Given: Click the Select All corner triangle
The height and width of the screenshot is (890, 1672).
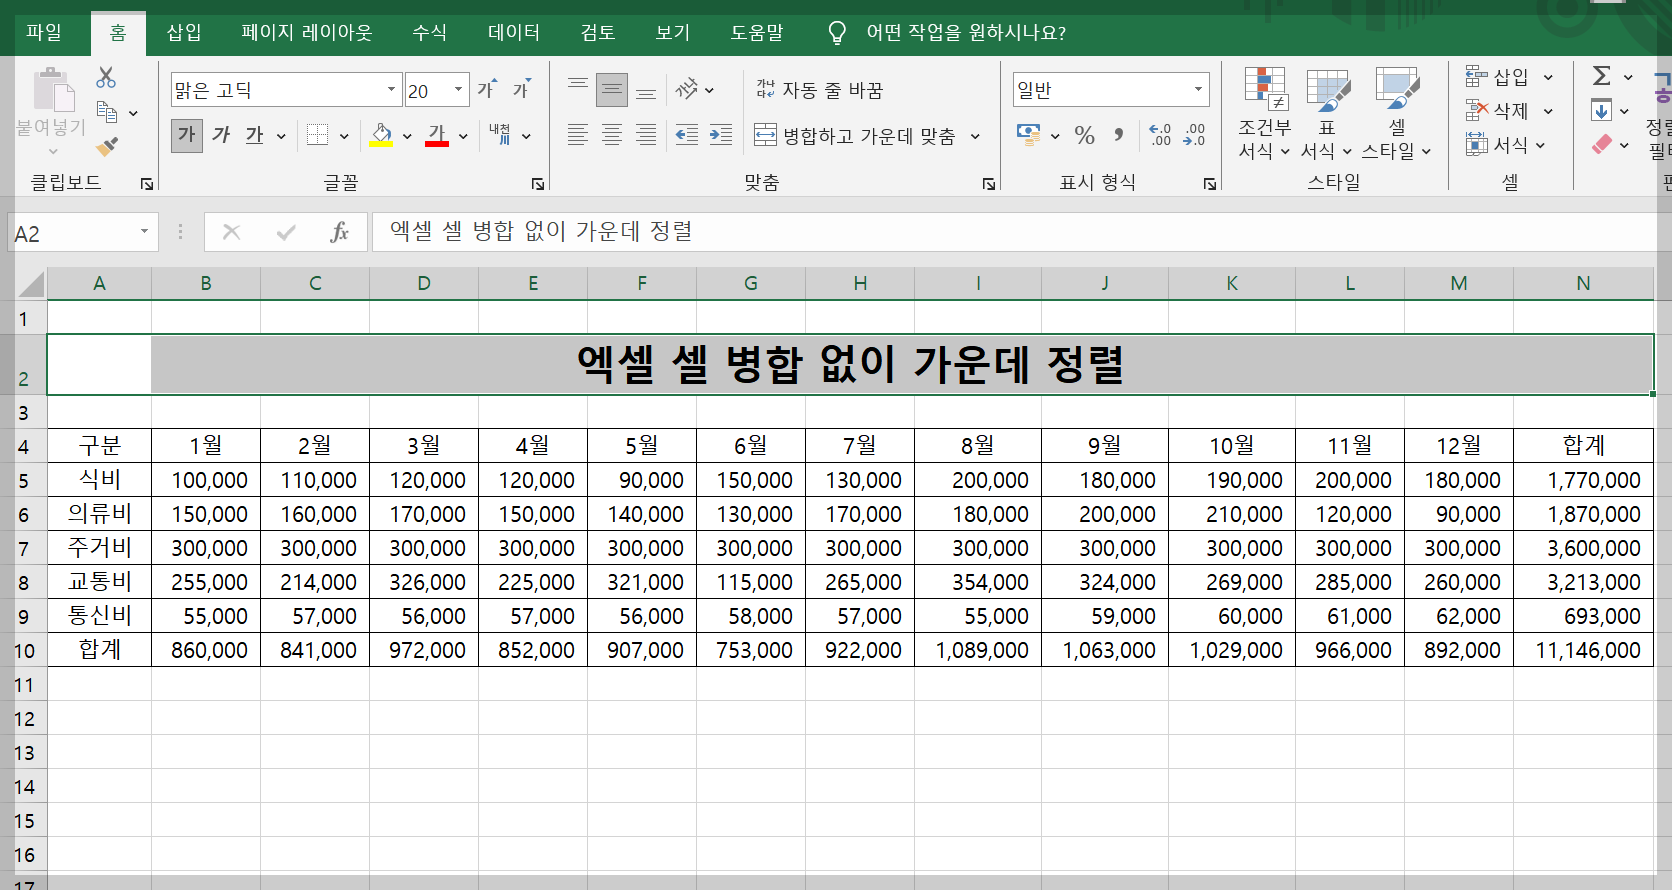Looking at the screenshot, I should 31,284.
